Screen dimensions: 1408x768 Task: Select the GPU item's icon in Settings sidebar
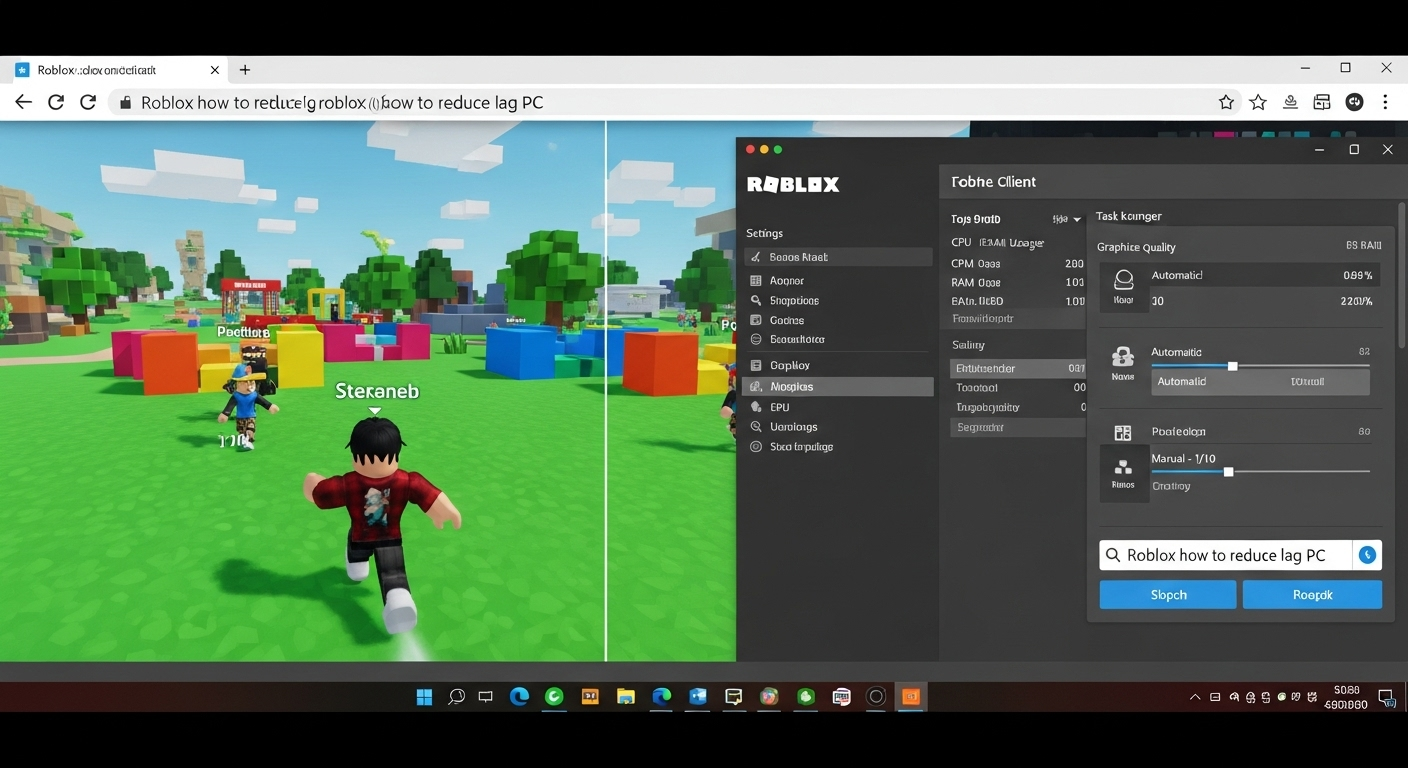click(x=757, y=407)
